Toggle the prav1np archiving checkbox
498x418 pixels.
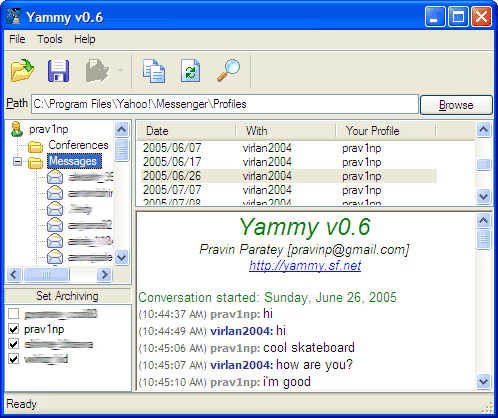(x=14, y=329)
